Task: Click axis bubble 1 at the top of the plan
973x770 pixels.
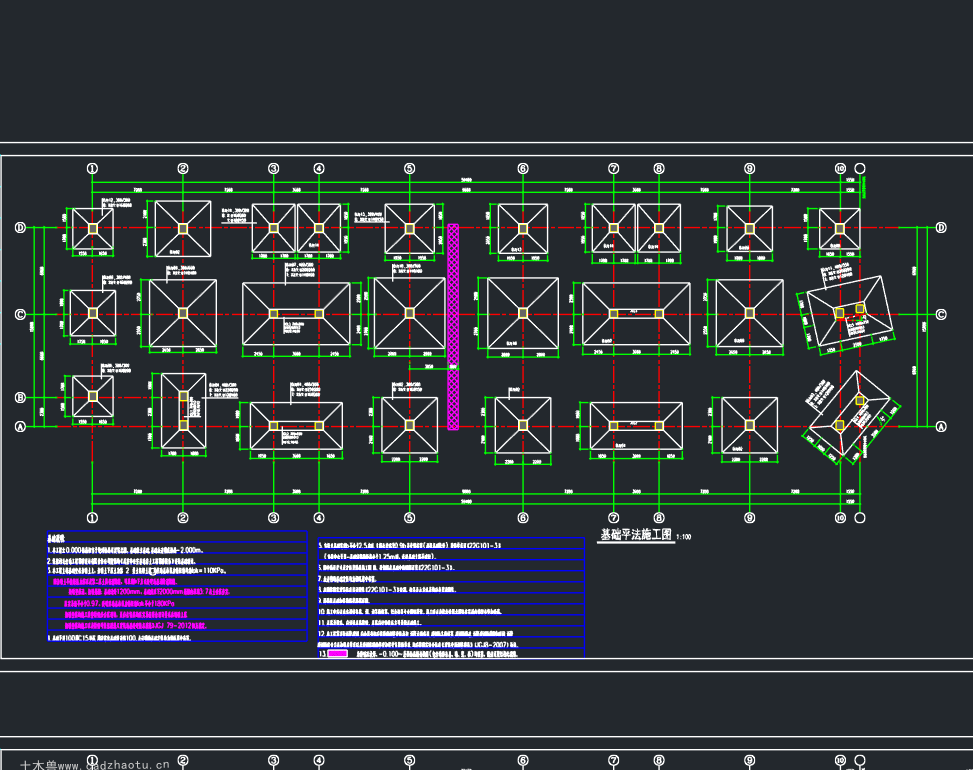Action: (x=92, y=168)
